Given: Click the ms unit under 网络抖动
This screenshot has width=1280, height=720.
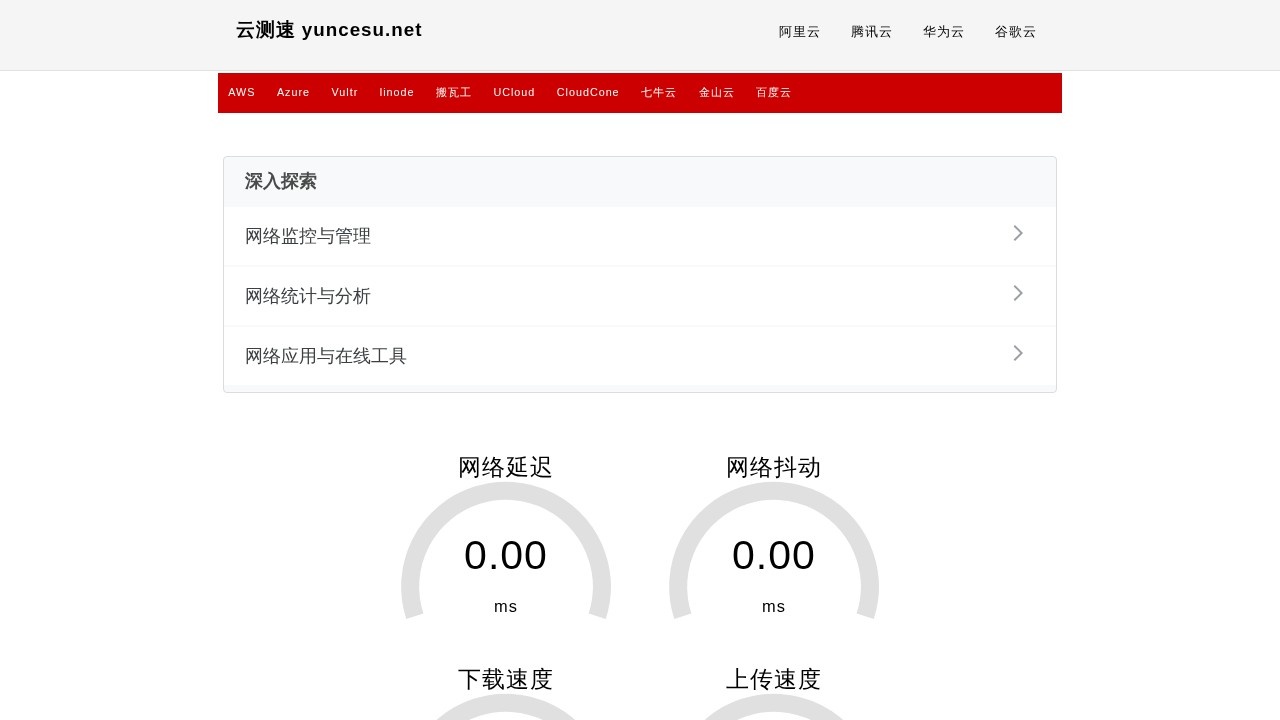Looking at the screenshot, I should coord(774,607).
